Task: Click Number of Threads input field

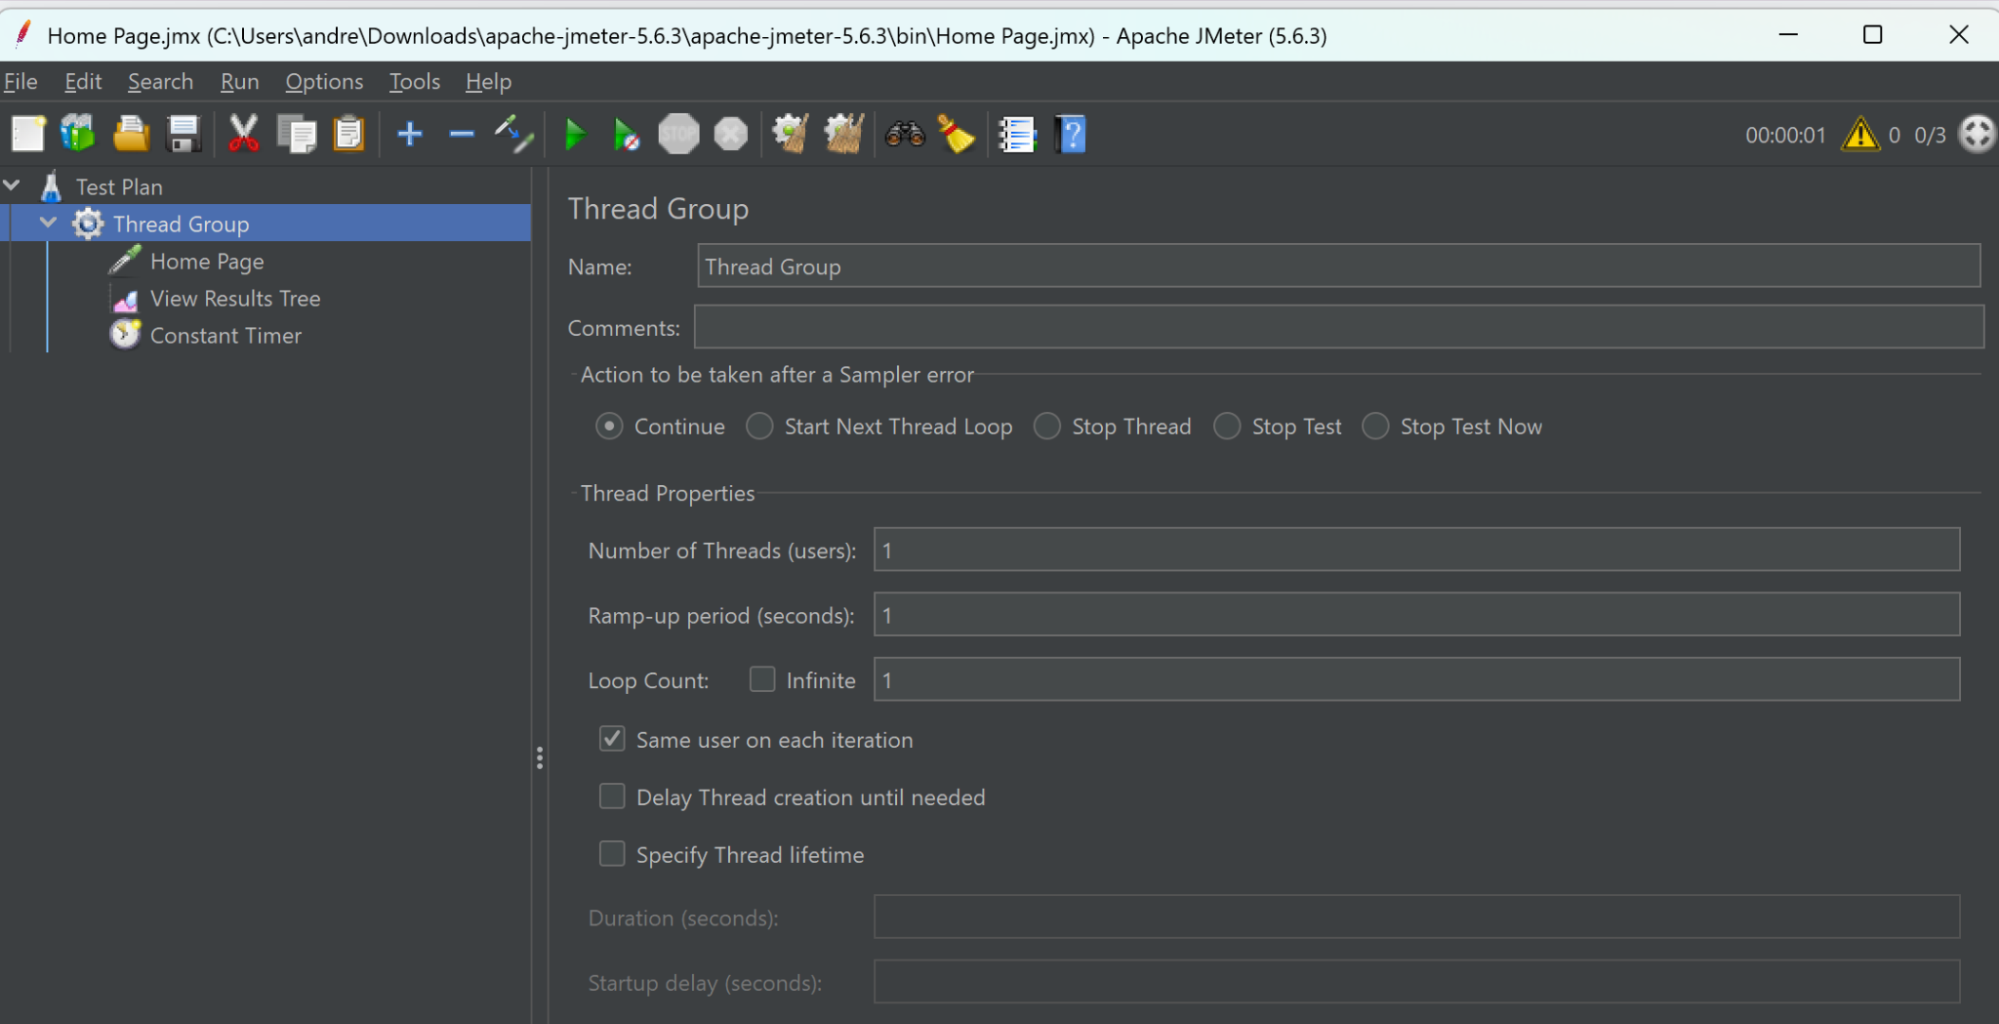Action: pos(1416,549)
